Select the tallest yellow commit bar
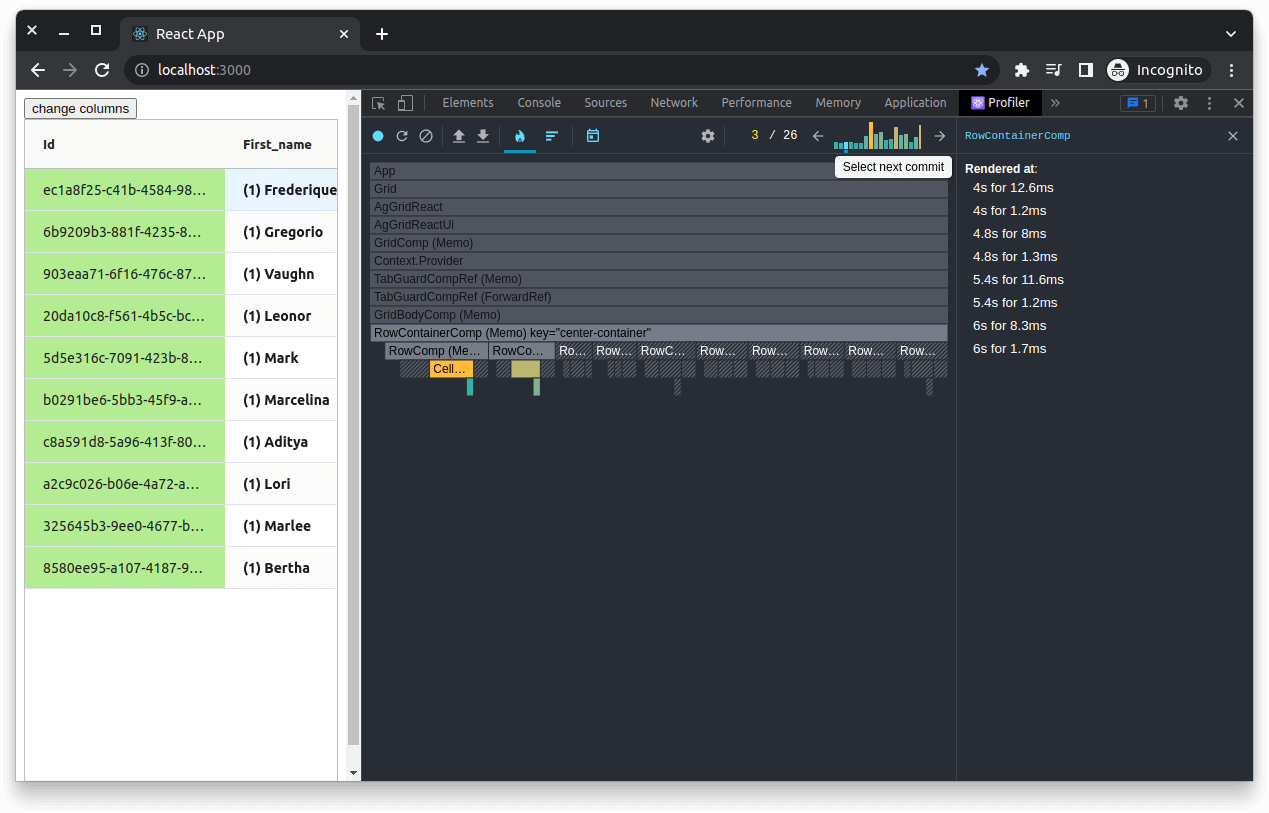This screenshot has height=813, width=1269. [871, 136]
